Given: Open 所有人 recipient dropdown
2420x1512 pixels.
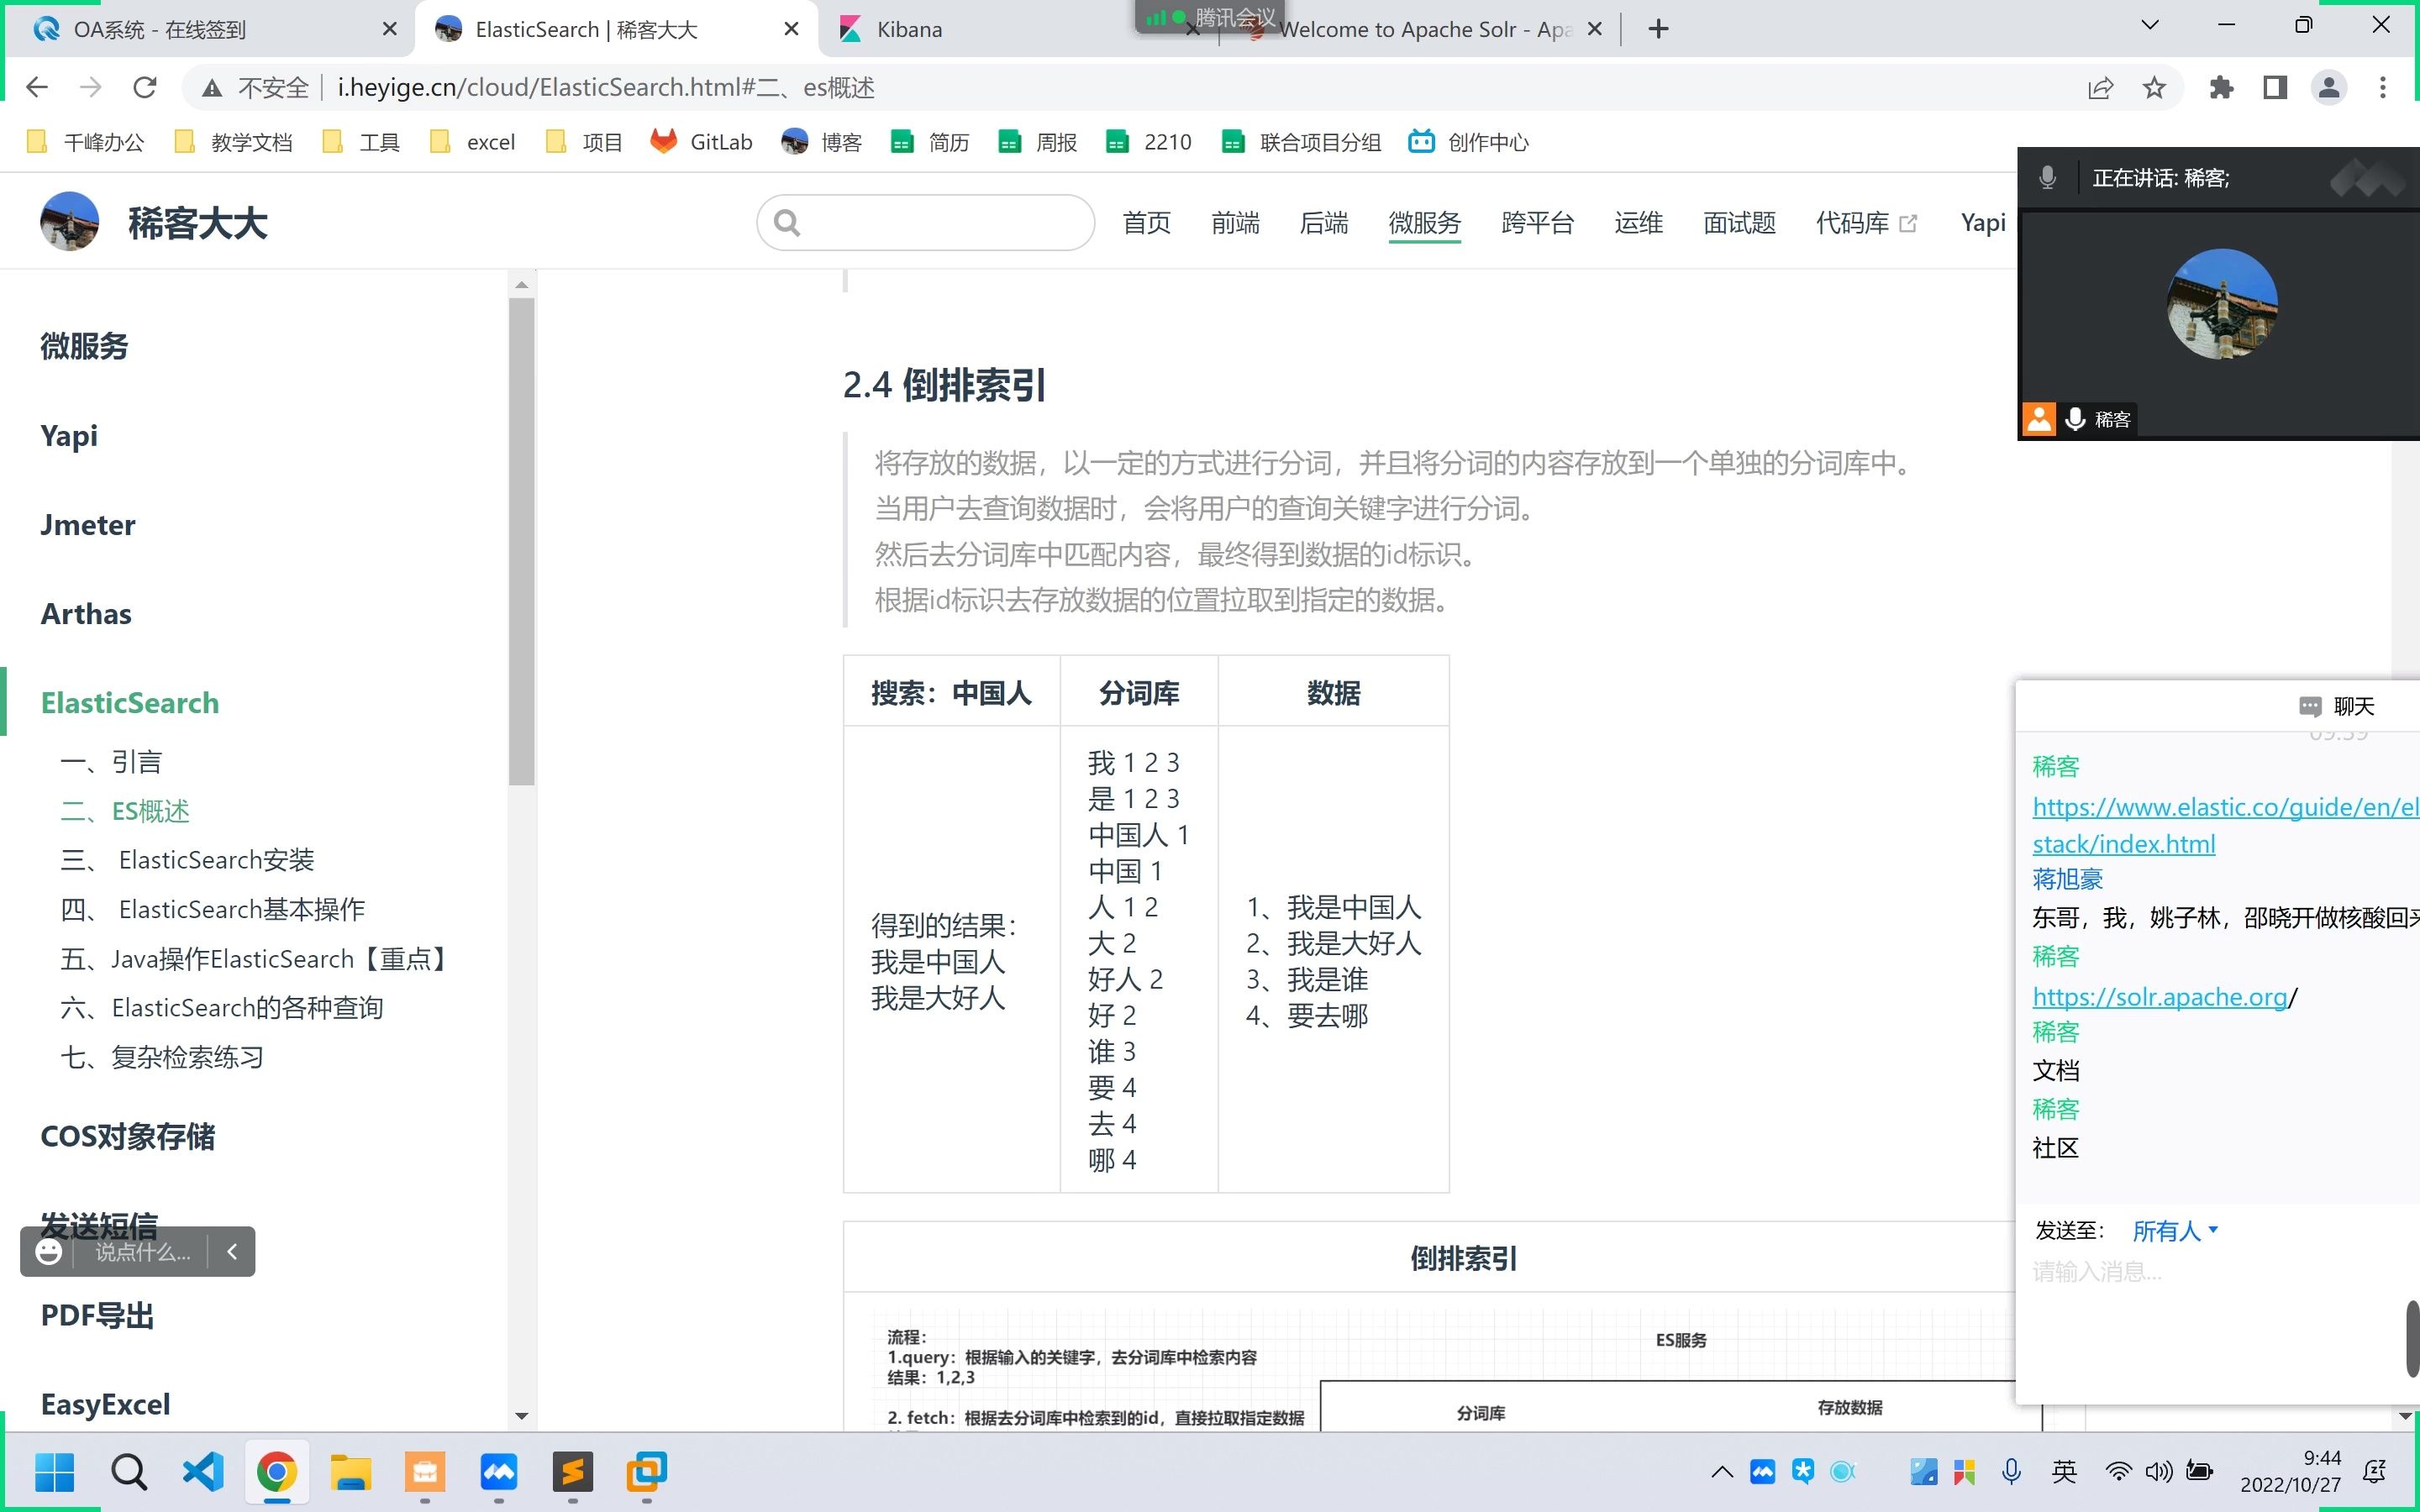Looking at the screenshot, I should [2175, 1231].
